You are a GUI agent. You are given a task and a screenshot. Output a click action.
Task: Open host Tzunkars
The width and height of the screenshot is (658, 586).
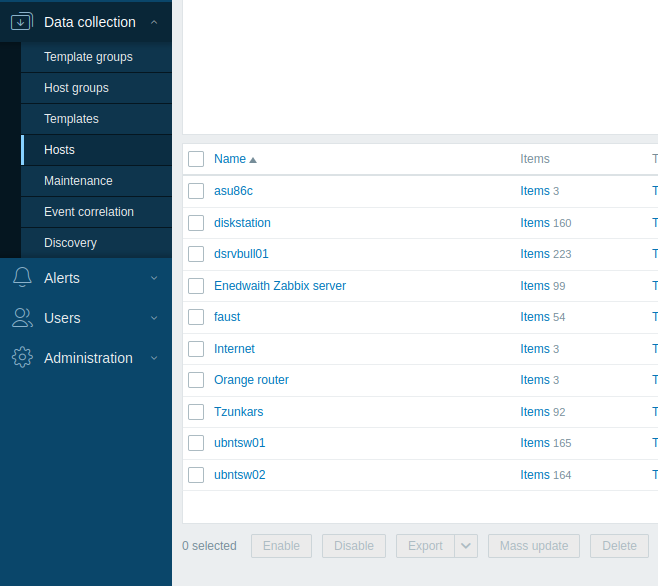[238, 412]
